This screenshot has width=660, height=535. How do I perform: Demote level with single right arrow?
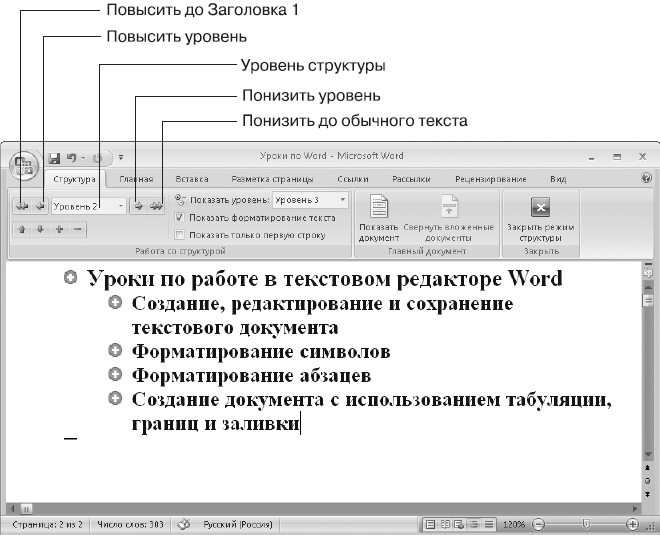pos(138,206)
